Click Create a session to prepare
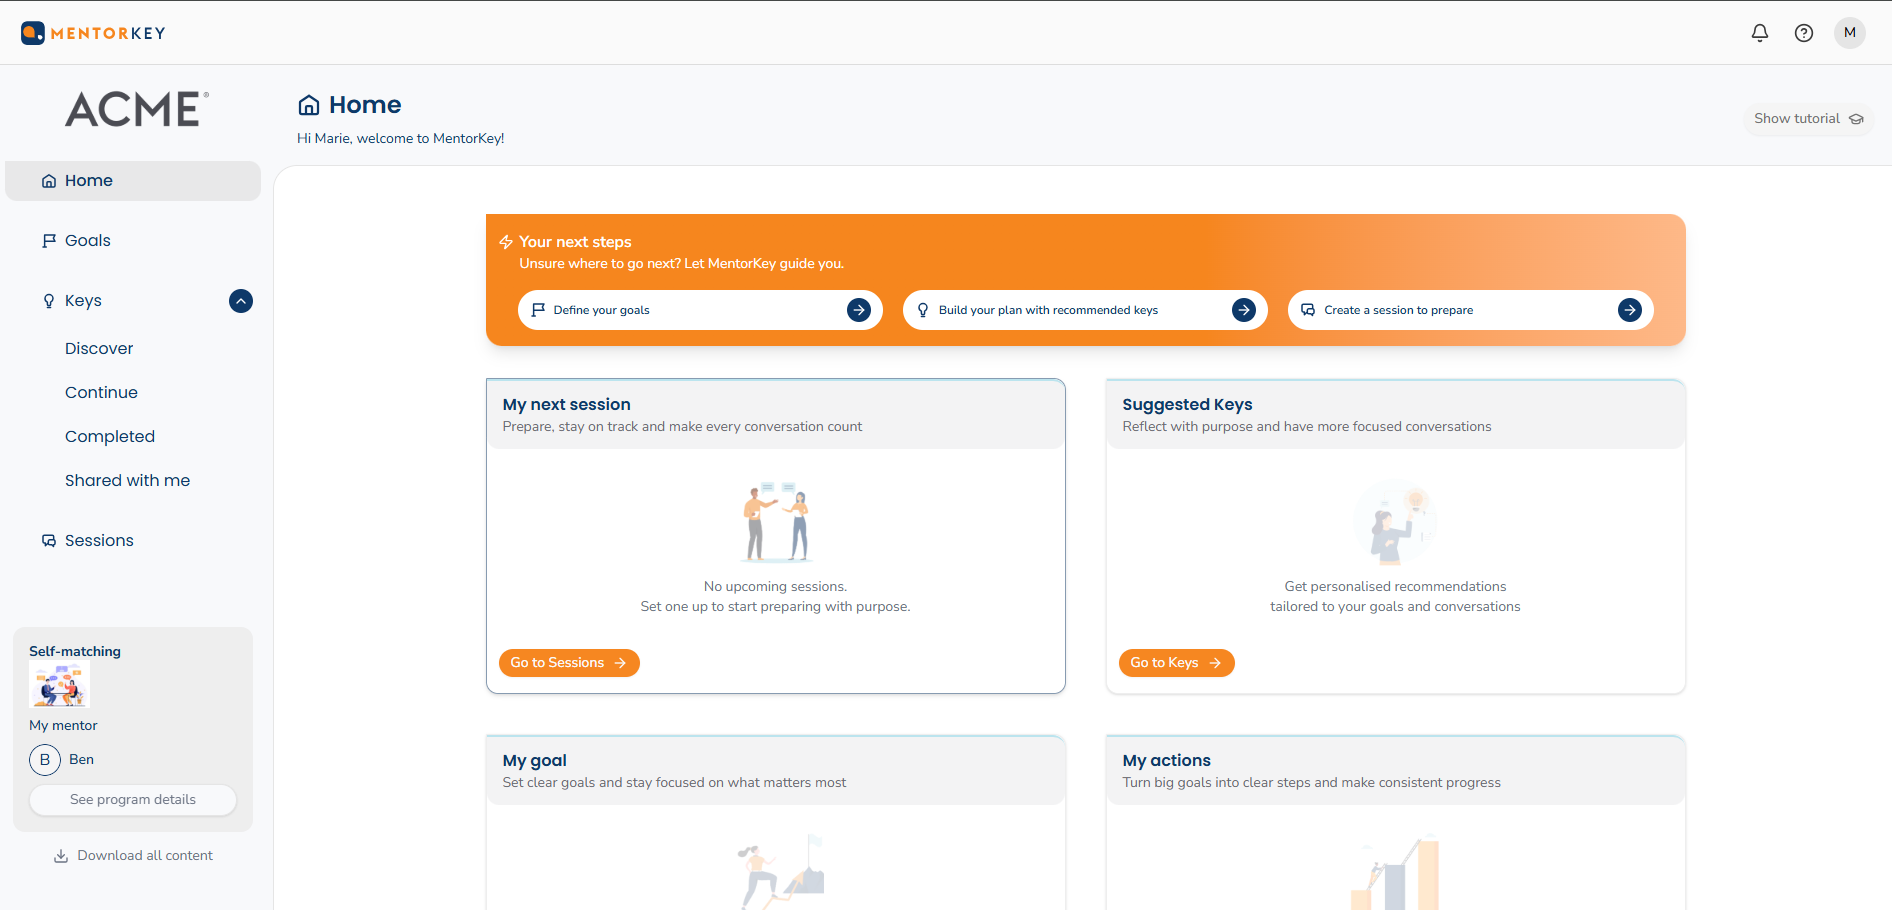 tap(1471, 310)
